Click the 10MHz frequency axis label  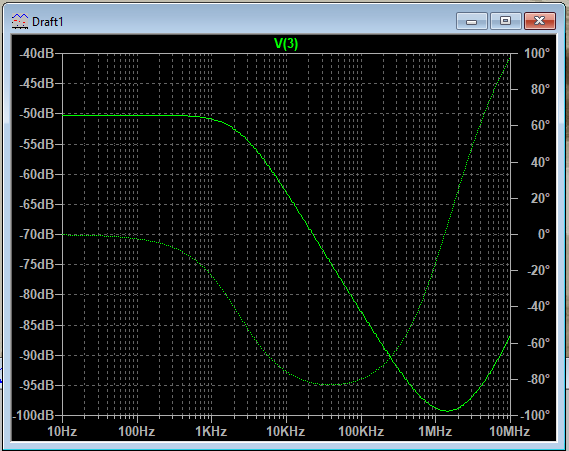pos(509,431)
